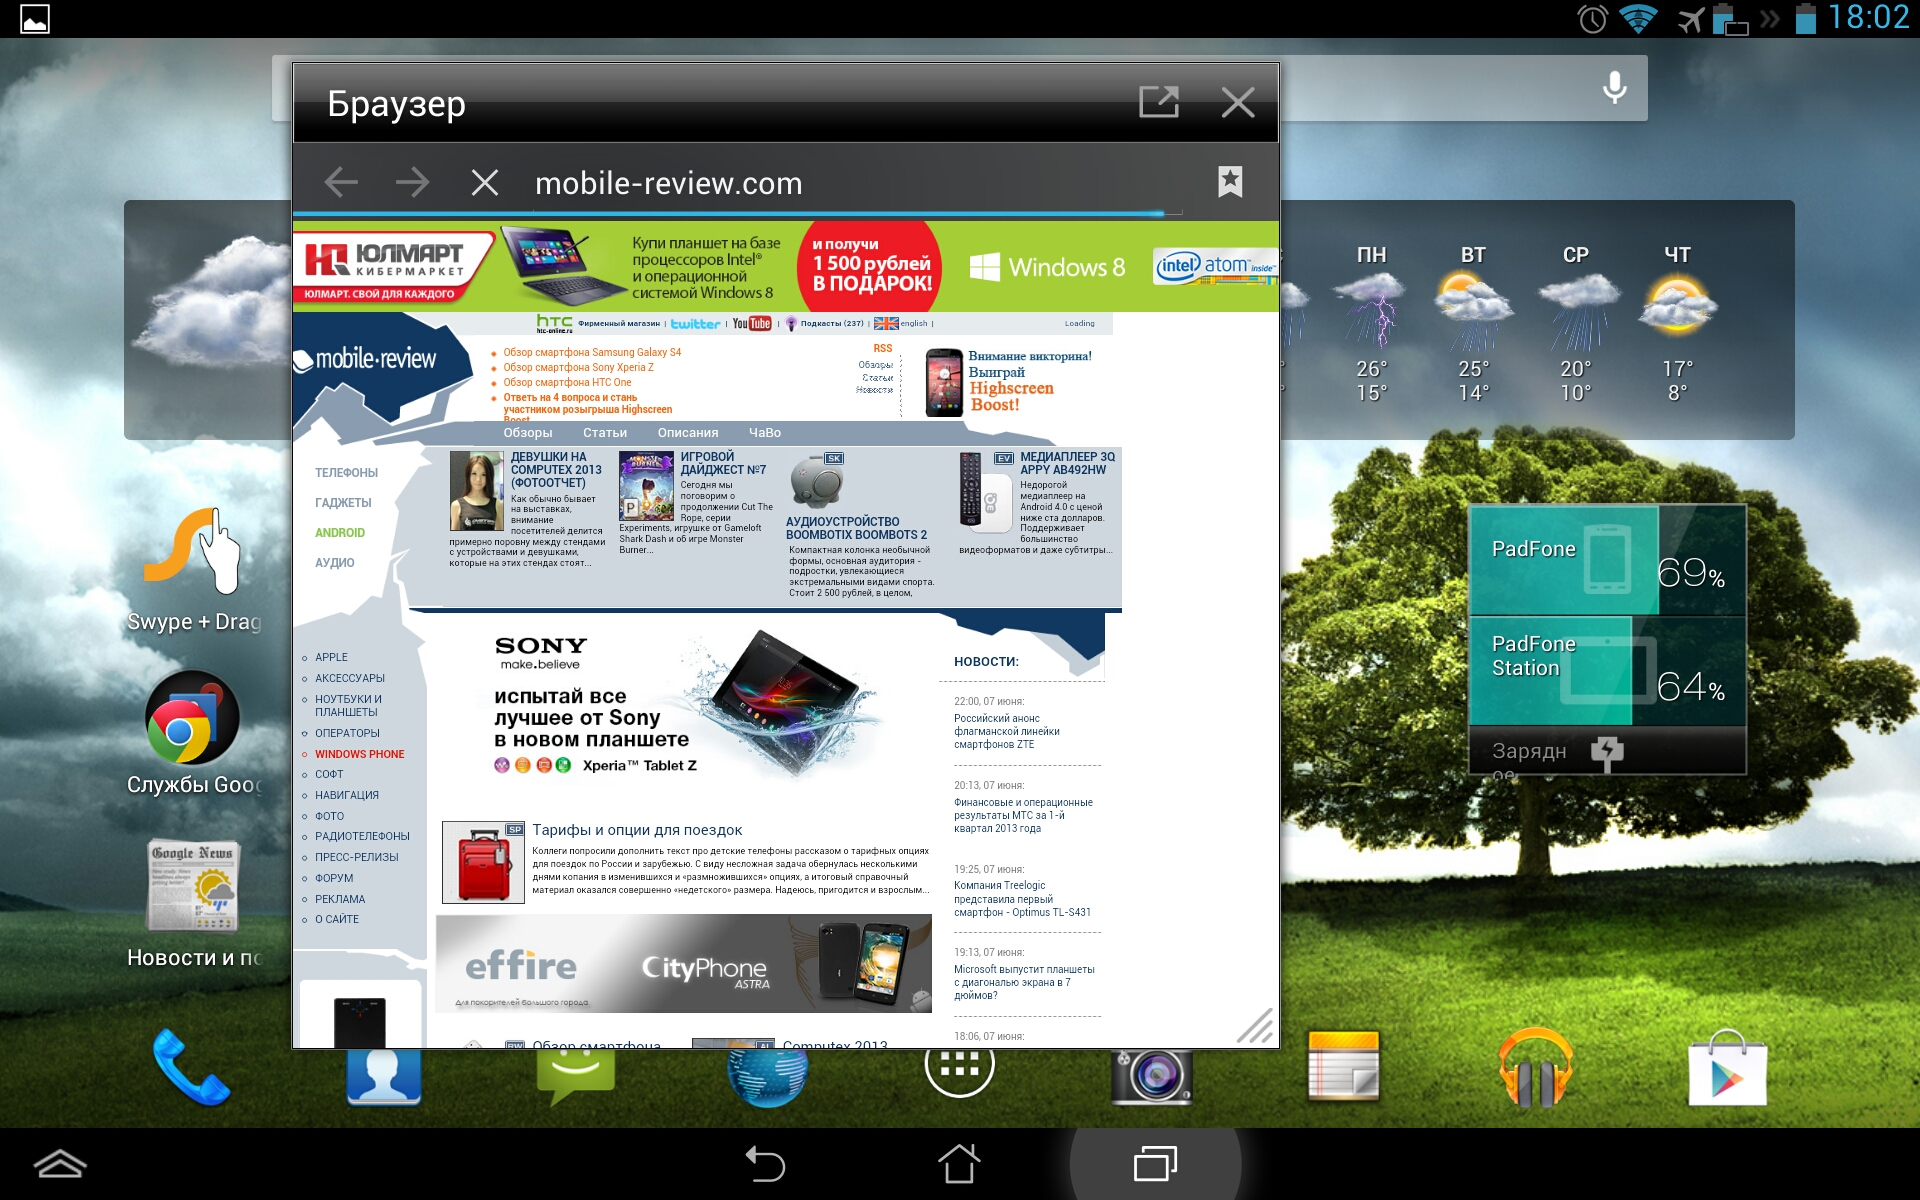
Task: Open bookmark star icon in browser
Action: coord(1230,182)
